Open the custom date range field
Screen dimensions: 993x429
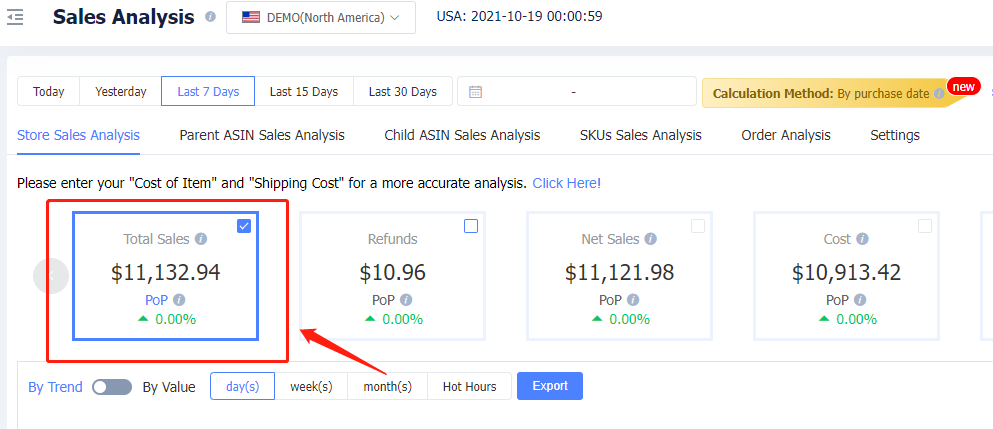[x=576, y=91]
